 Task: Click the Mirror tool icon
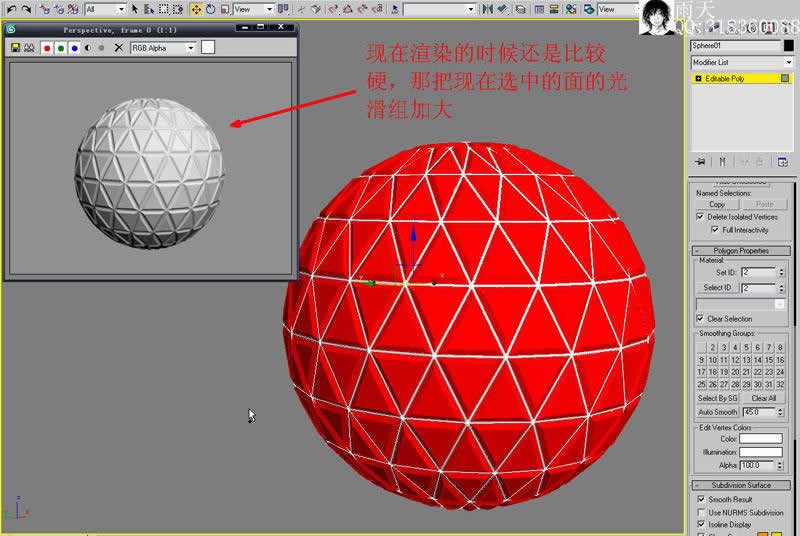click(487, 9)
